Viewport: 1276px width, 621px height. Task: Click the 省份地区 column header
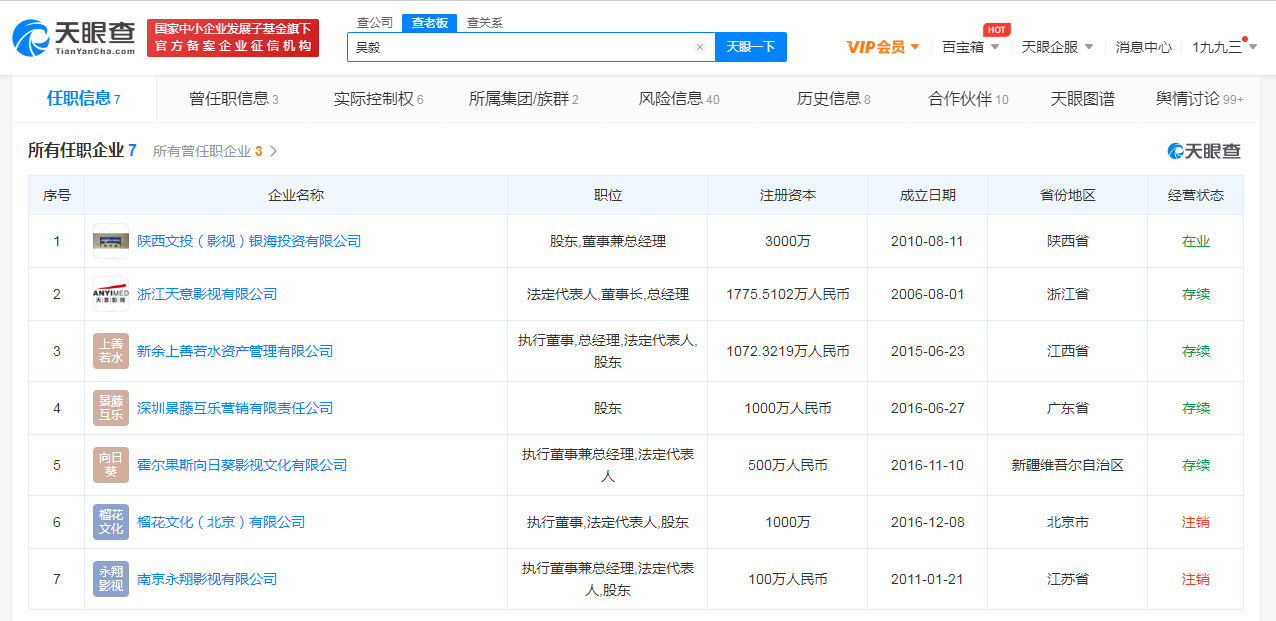click(1068, 195)
